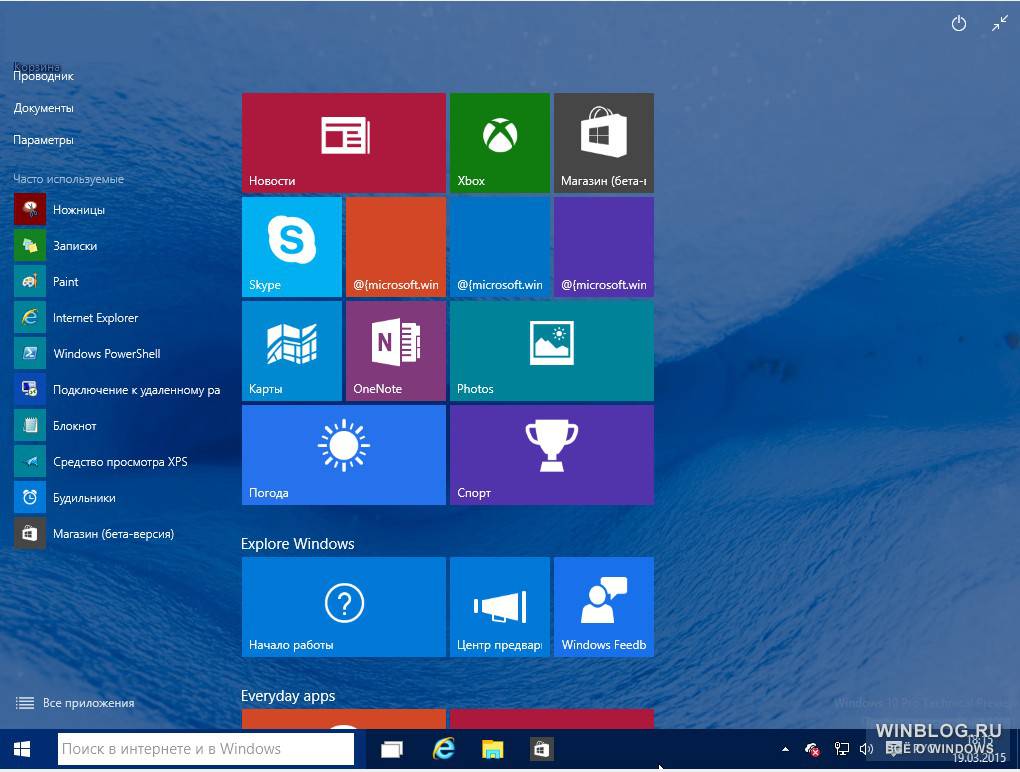Open the Photos tile
1020x772 pixels.
pos(552,351)
